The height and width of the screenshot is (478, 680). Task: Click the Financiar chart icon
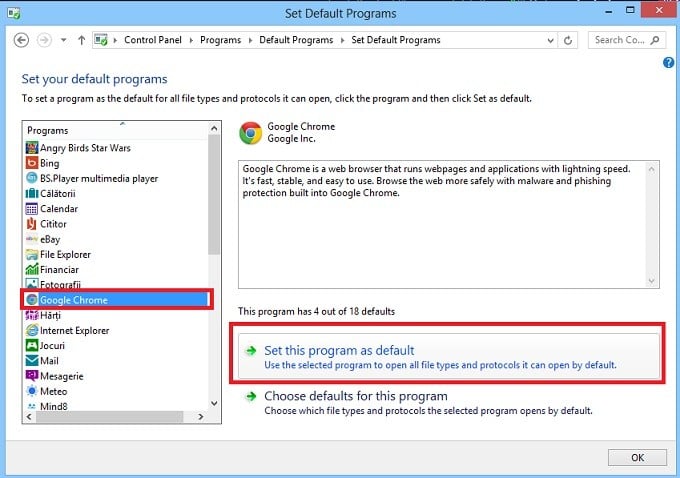click(32, 269)
